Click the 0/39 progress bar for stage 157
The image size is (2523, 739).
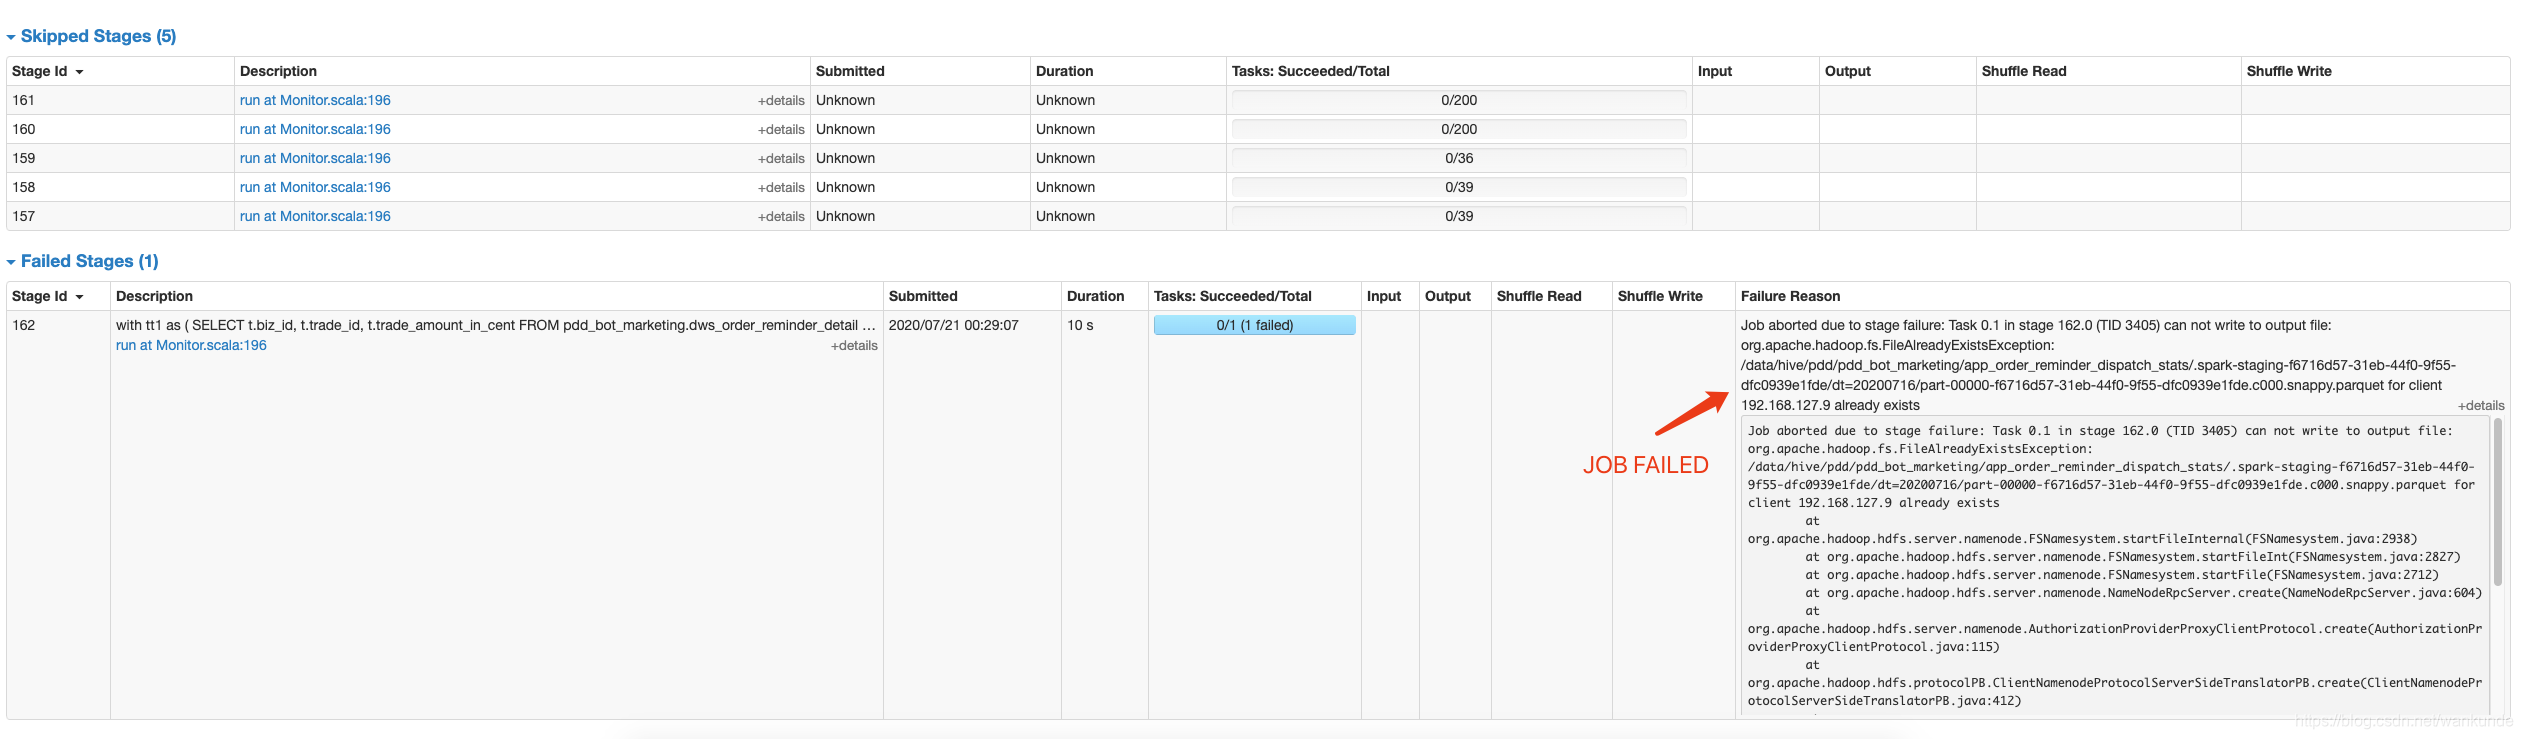point(1459,216)
